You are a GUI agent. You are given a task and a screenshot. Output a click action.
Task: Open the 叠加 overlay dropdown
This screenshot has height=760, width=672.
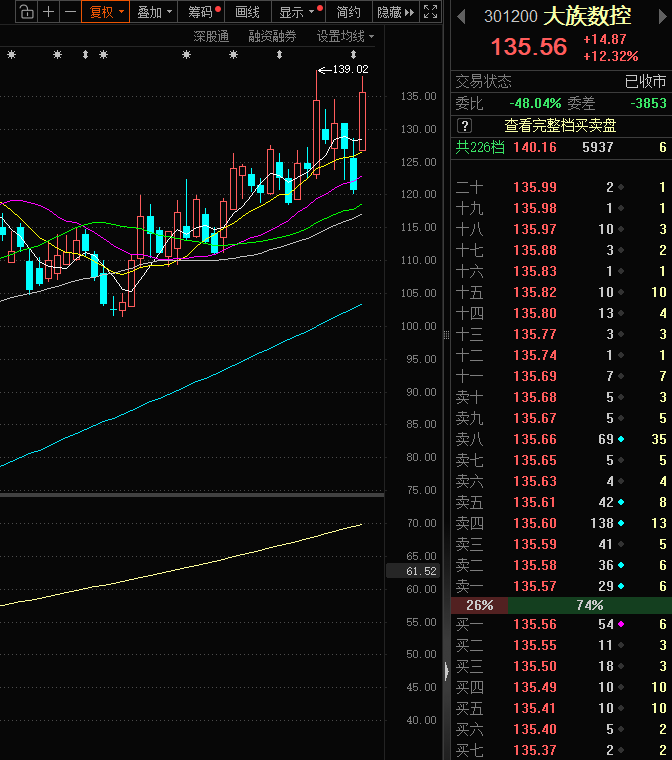154,12
